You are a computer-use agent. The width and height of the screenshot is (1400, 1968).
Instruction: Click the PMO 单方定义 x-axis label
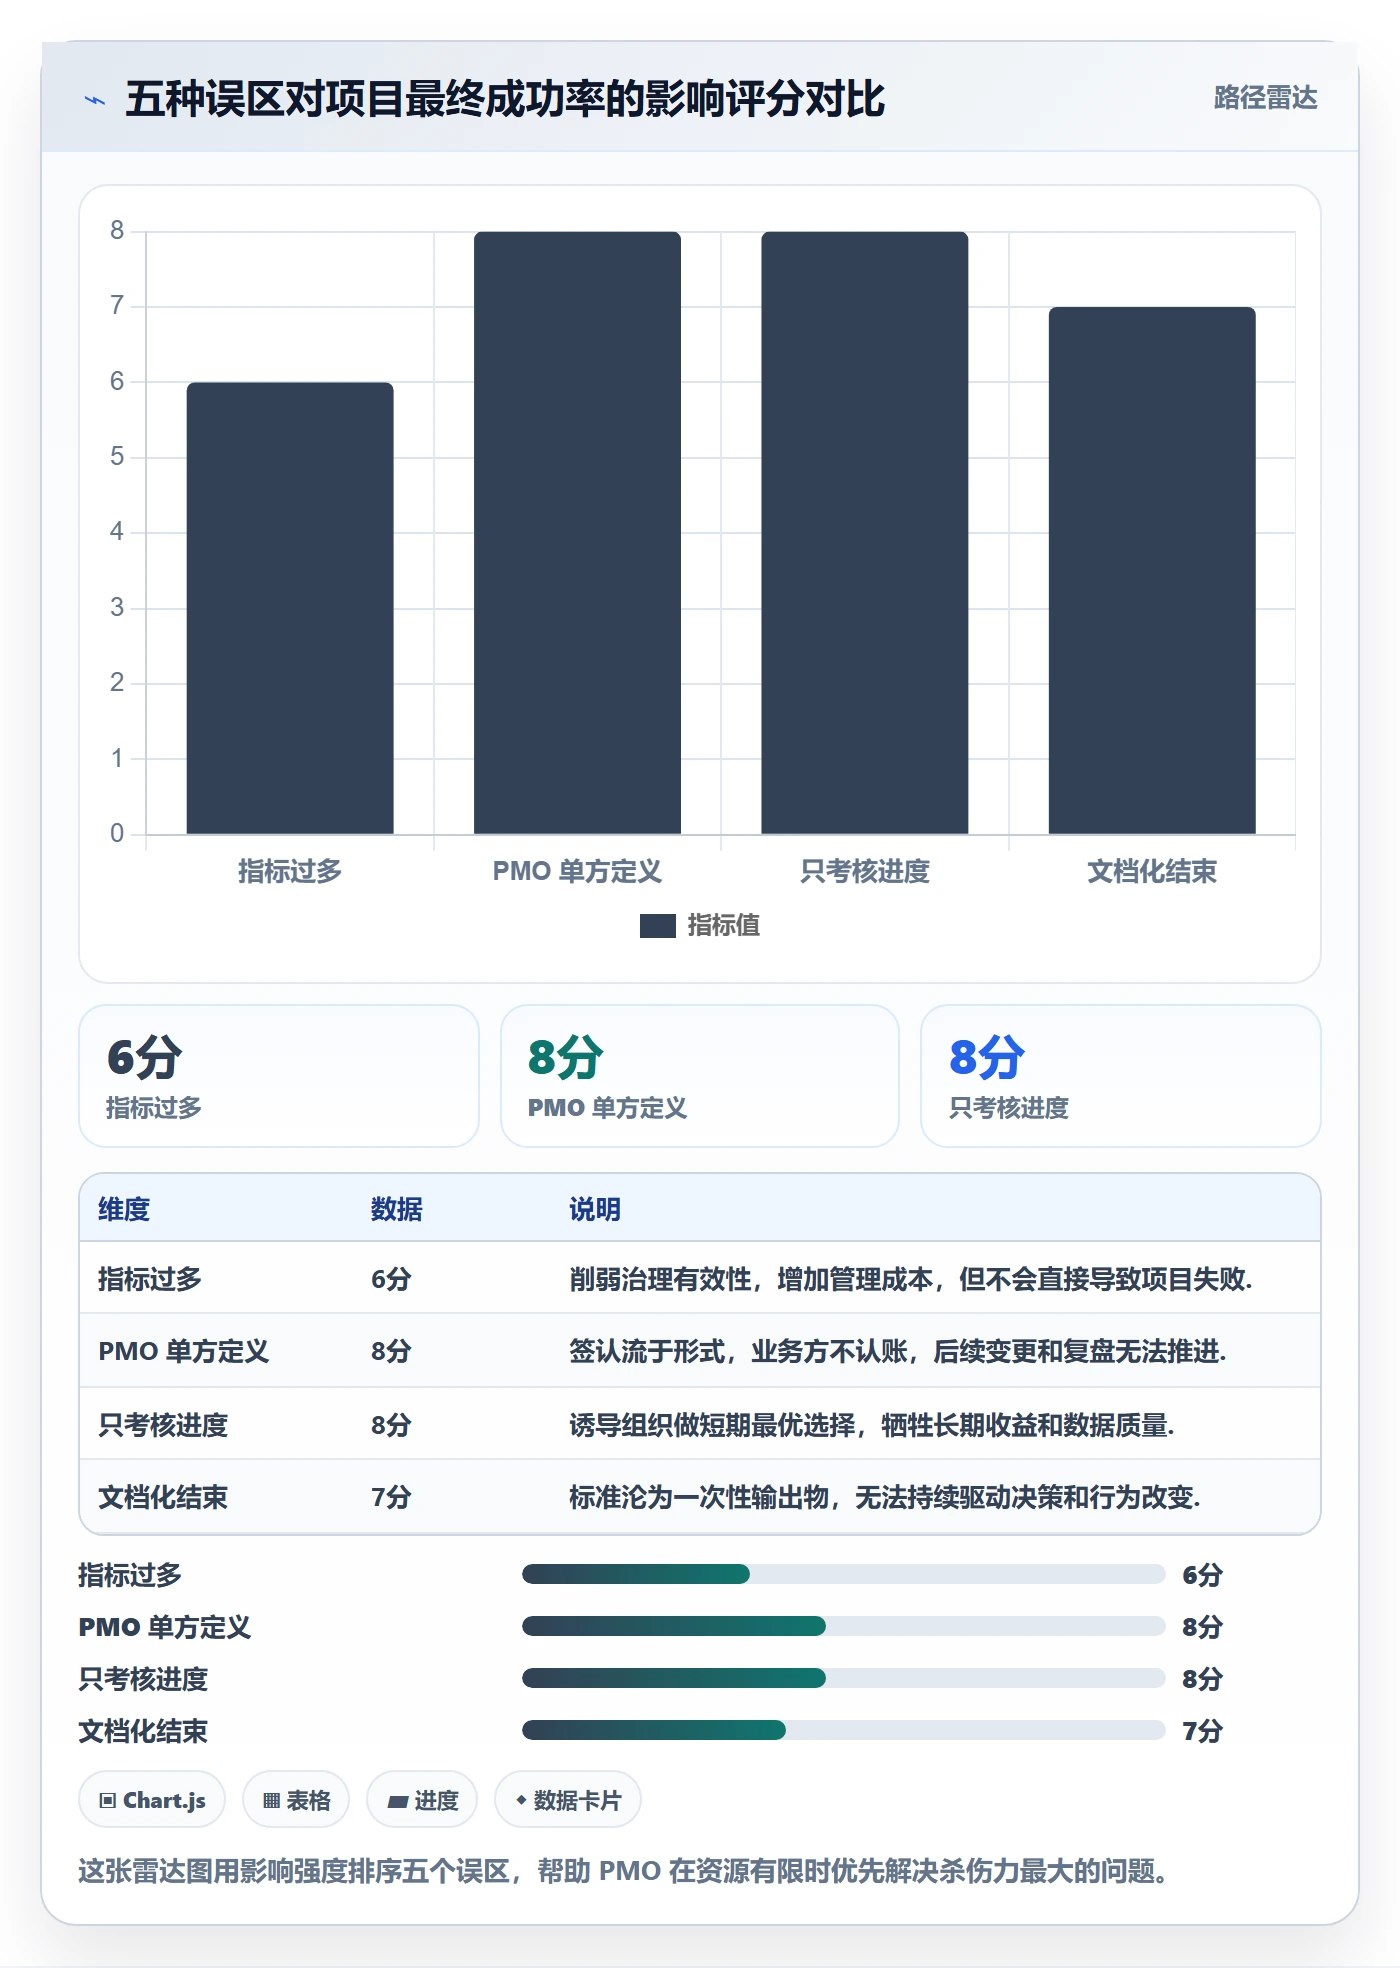click(x=577, y=871)
